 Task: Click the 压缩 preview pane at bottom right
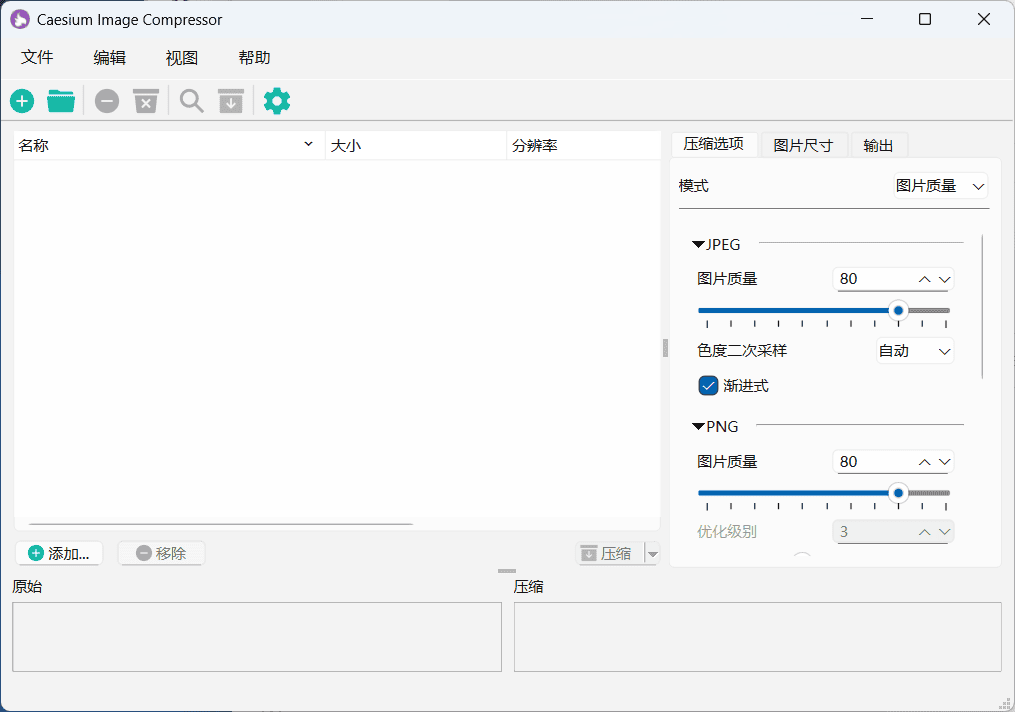[x=757, y=637]
